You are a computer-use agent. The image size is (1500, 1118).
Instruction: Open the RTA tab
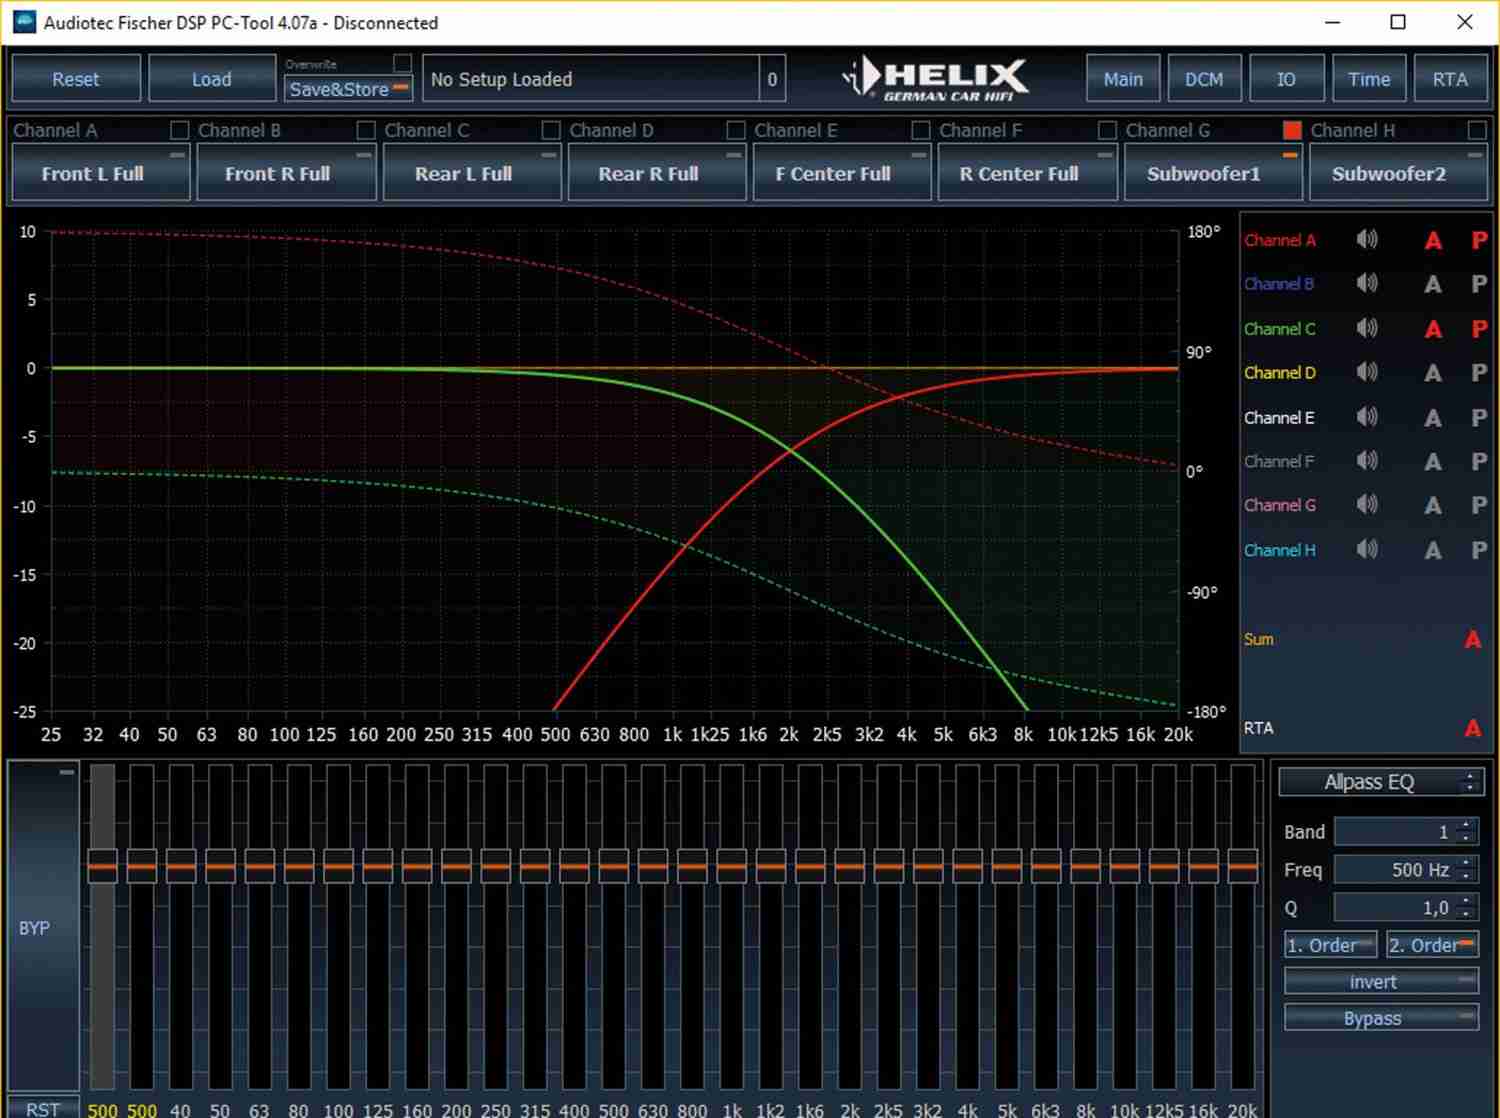(1450, 79)
